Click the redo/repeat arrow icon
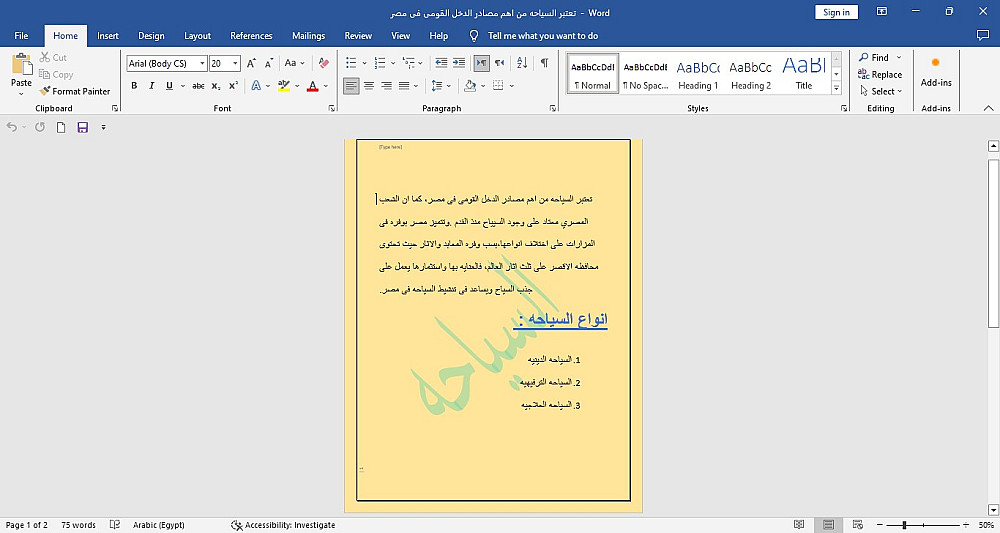1000x533 pixels. pyautogui.click(x=40, y=128)
